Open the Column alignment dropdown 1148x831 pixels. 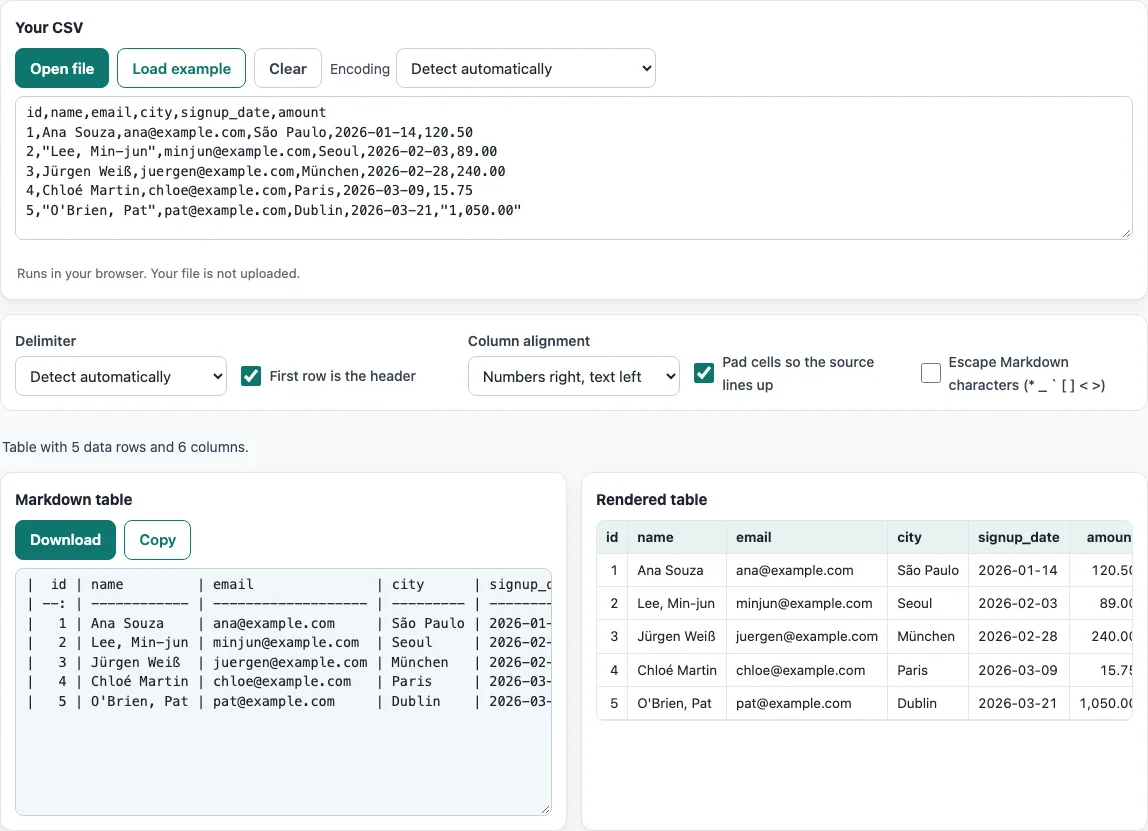coord(574,376)
